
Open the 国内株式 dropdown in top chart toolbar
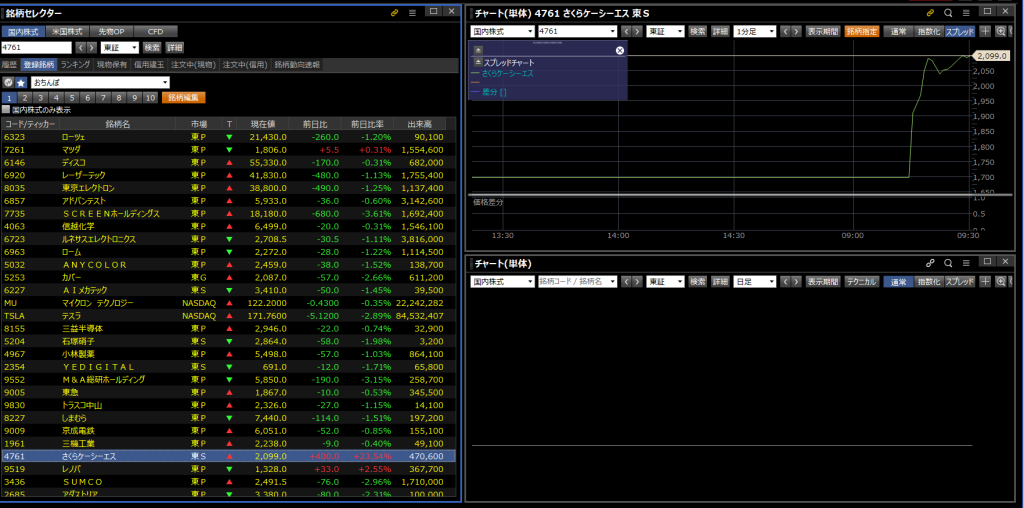pyautogui.click(x=502, y=31)
